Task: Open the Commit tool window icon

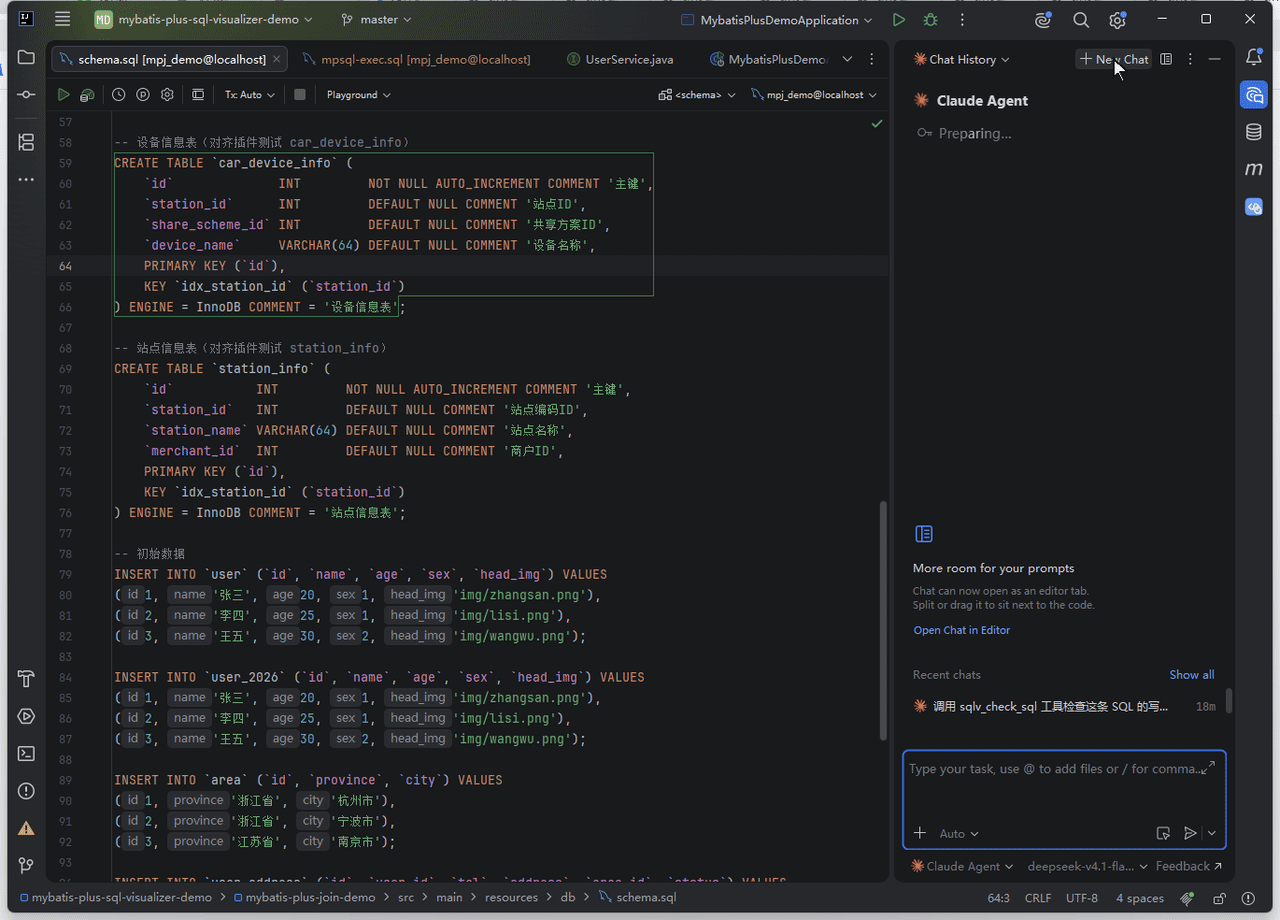Action: click(26, 94)
